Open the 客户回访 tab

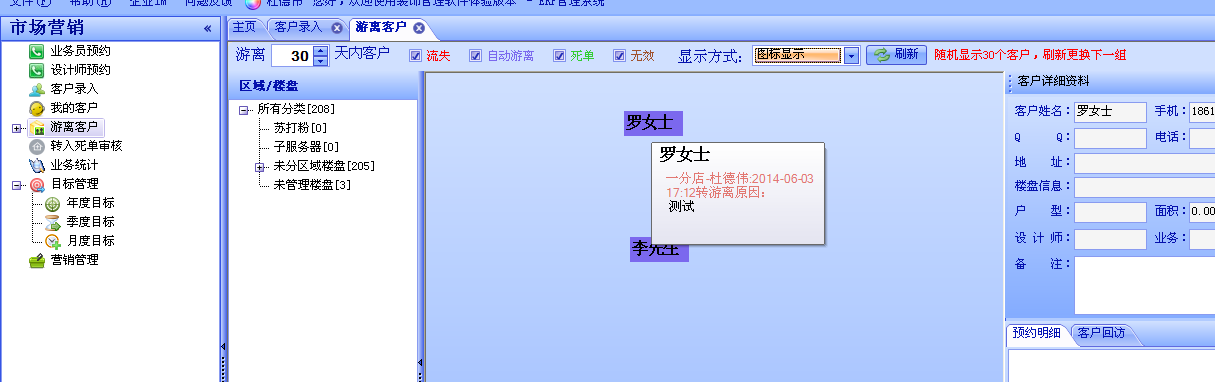coord(1102,334)
